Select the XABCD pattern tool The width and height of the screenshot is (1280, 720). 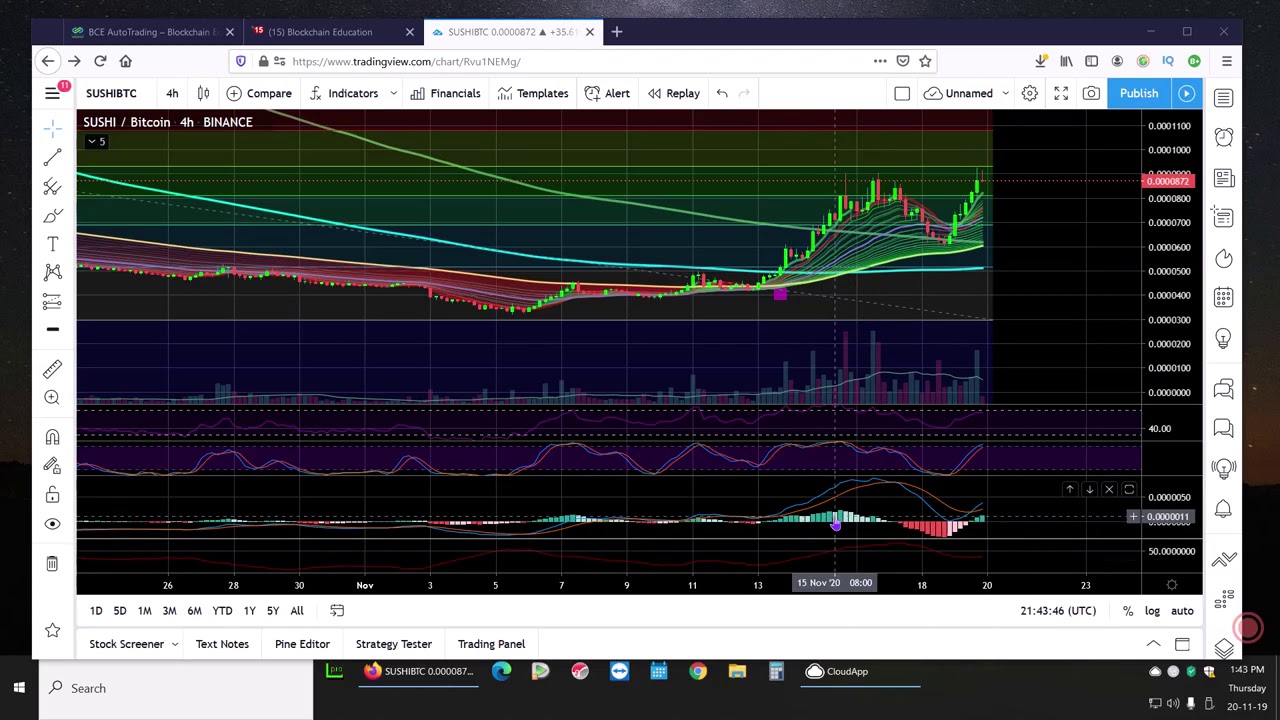52,272
